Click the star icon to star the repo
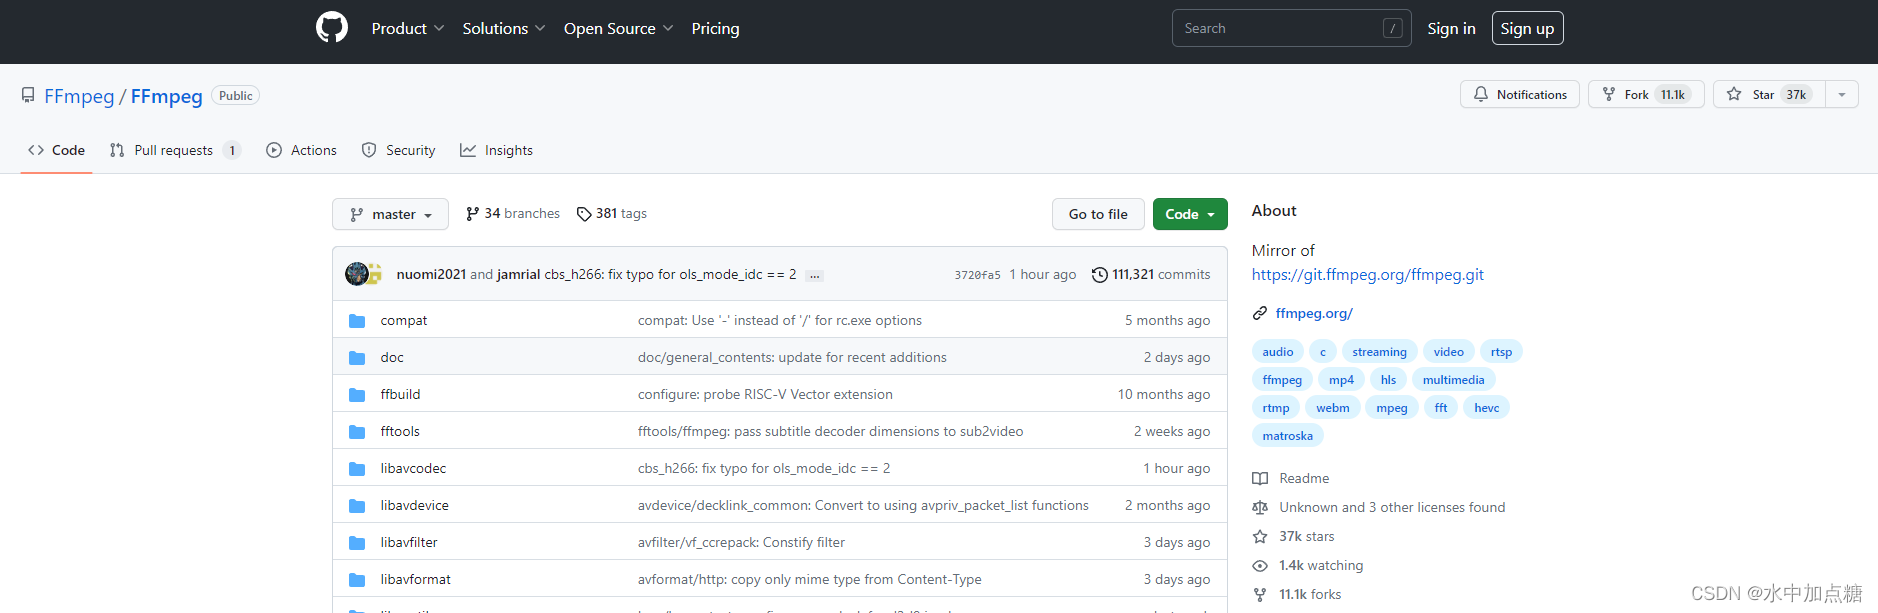Screen dimensions: 1878x613 (x=1734, y=94)
